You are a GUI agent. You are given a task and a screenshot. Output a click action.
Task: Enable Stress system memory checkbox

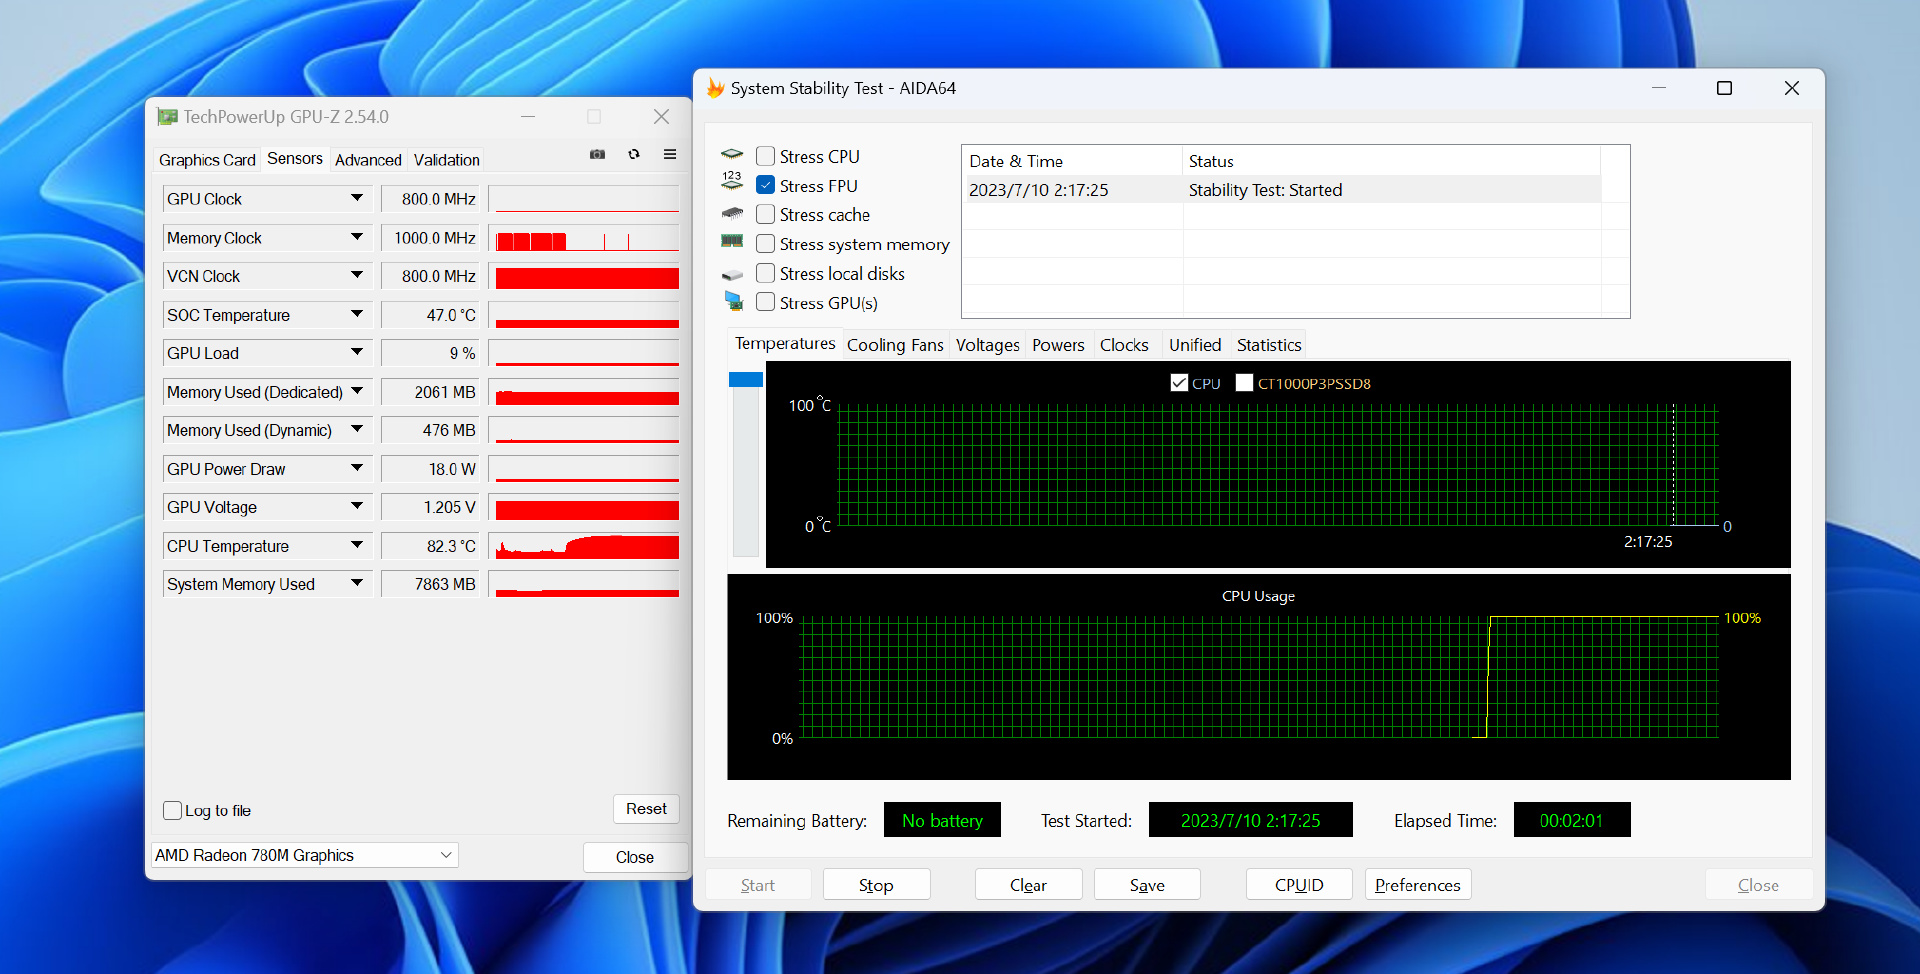[766, 244]
